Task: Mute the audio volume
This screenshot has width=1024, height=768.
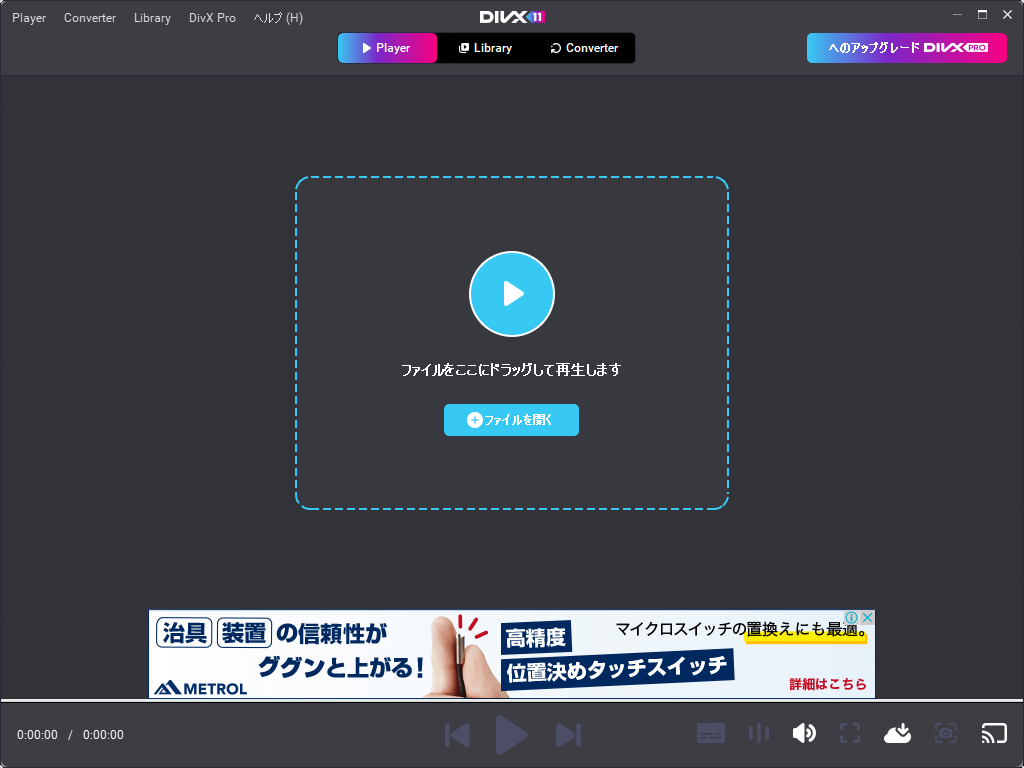Action: 804,733
